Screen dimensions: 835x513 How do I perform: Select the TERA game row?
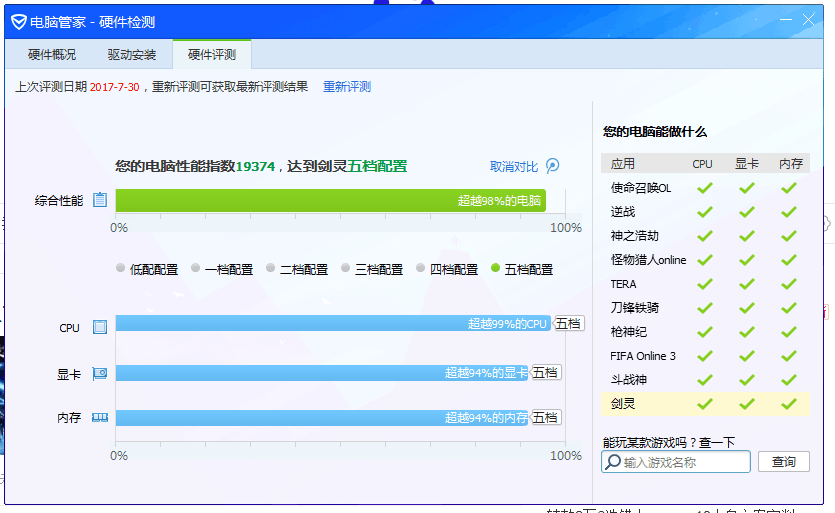(705, 283)
